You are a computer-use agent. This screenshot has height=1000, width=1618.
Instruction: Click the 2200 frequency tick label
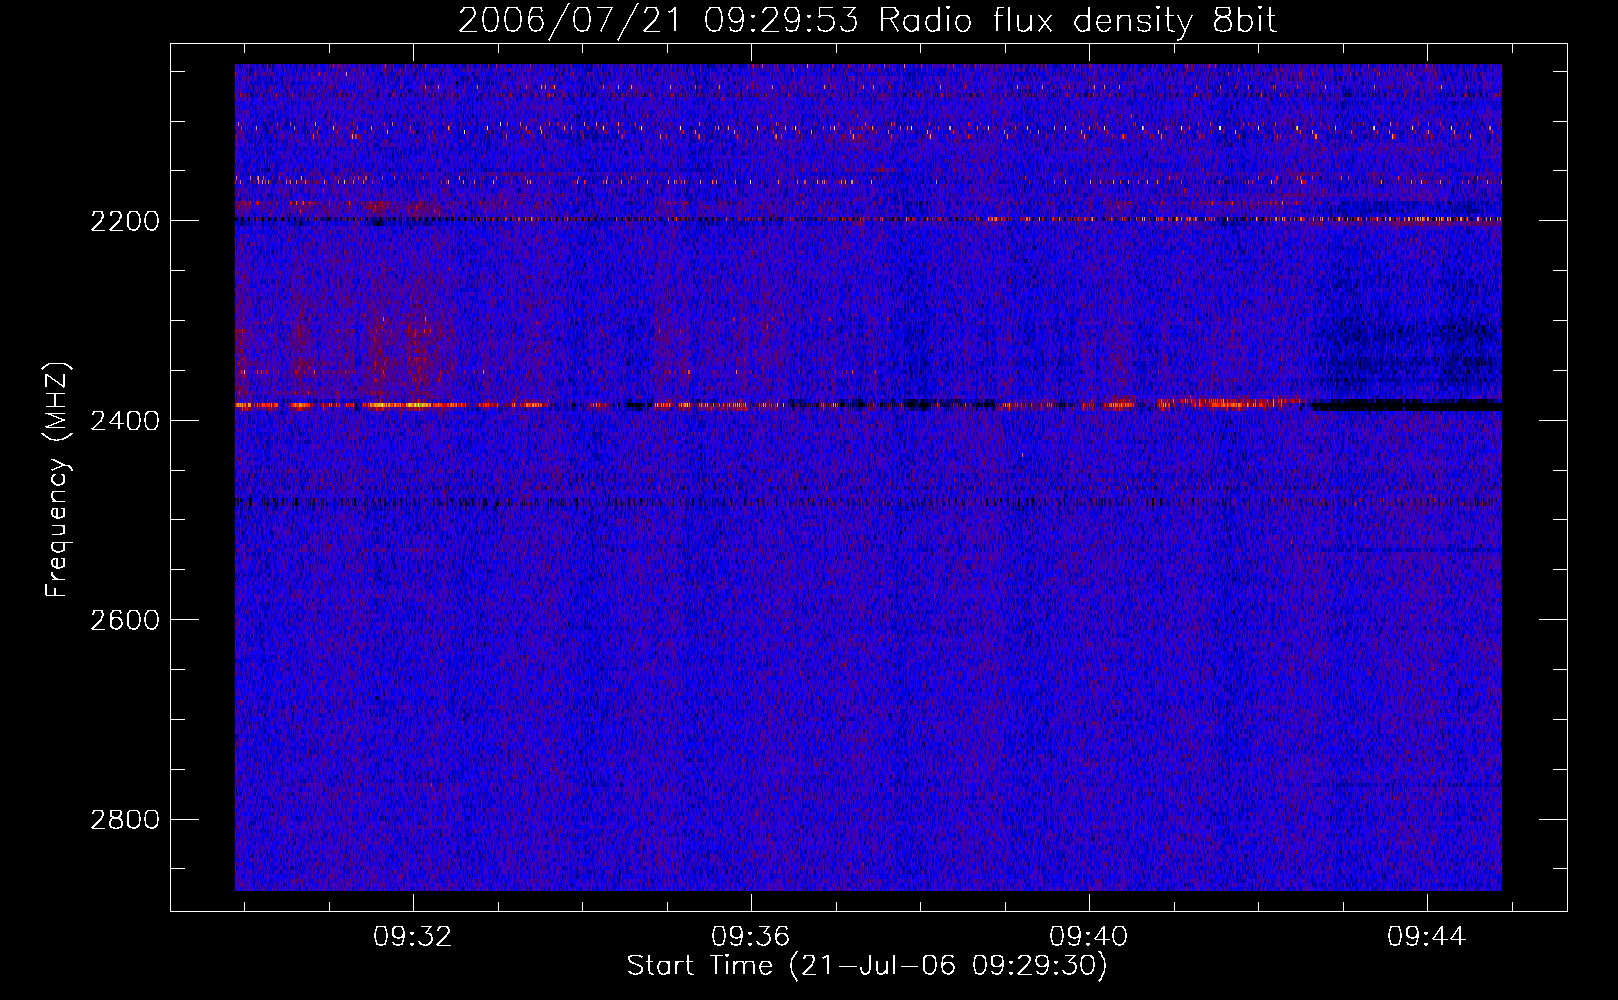pyautogui.click(x=125, y=221)
